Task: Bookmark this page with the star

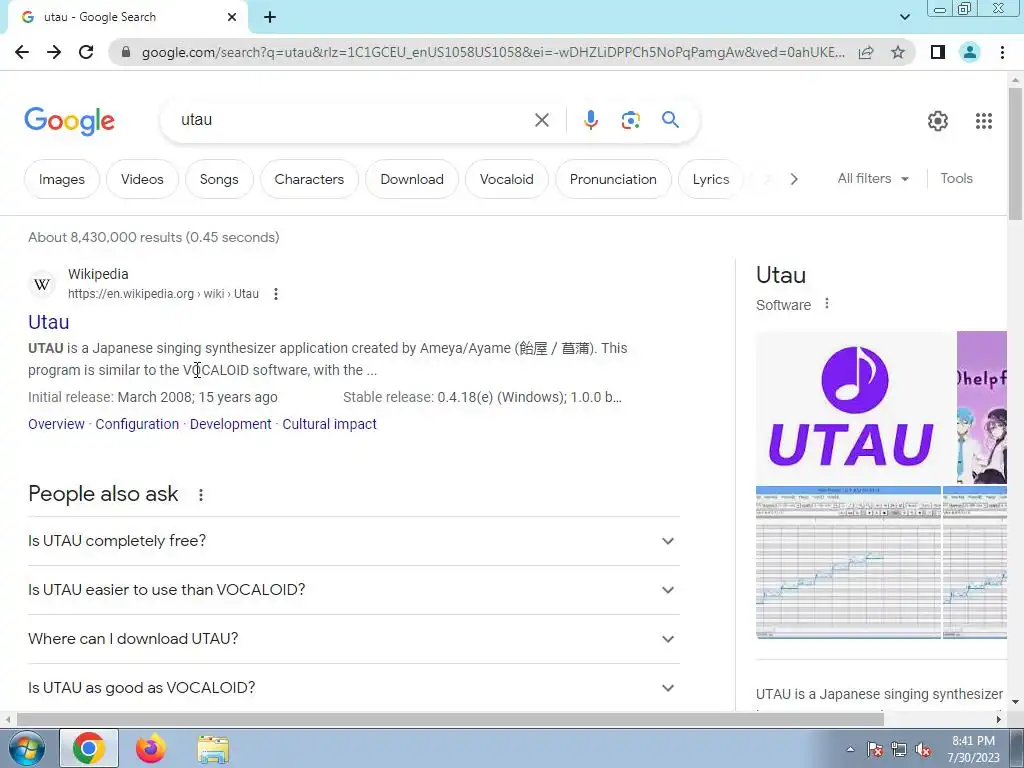Action: point(898,52)
